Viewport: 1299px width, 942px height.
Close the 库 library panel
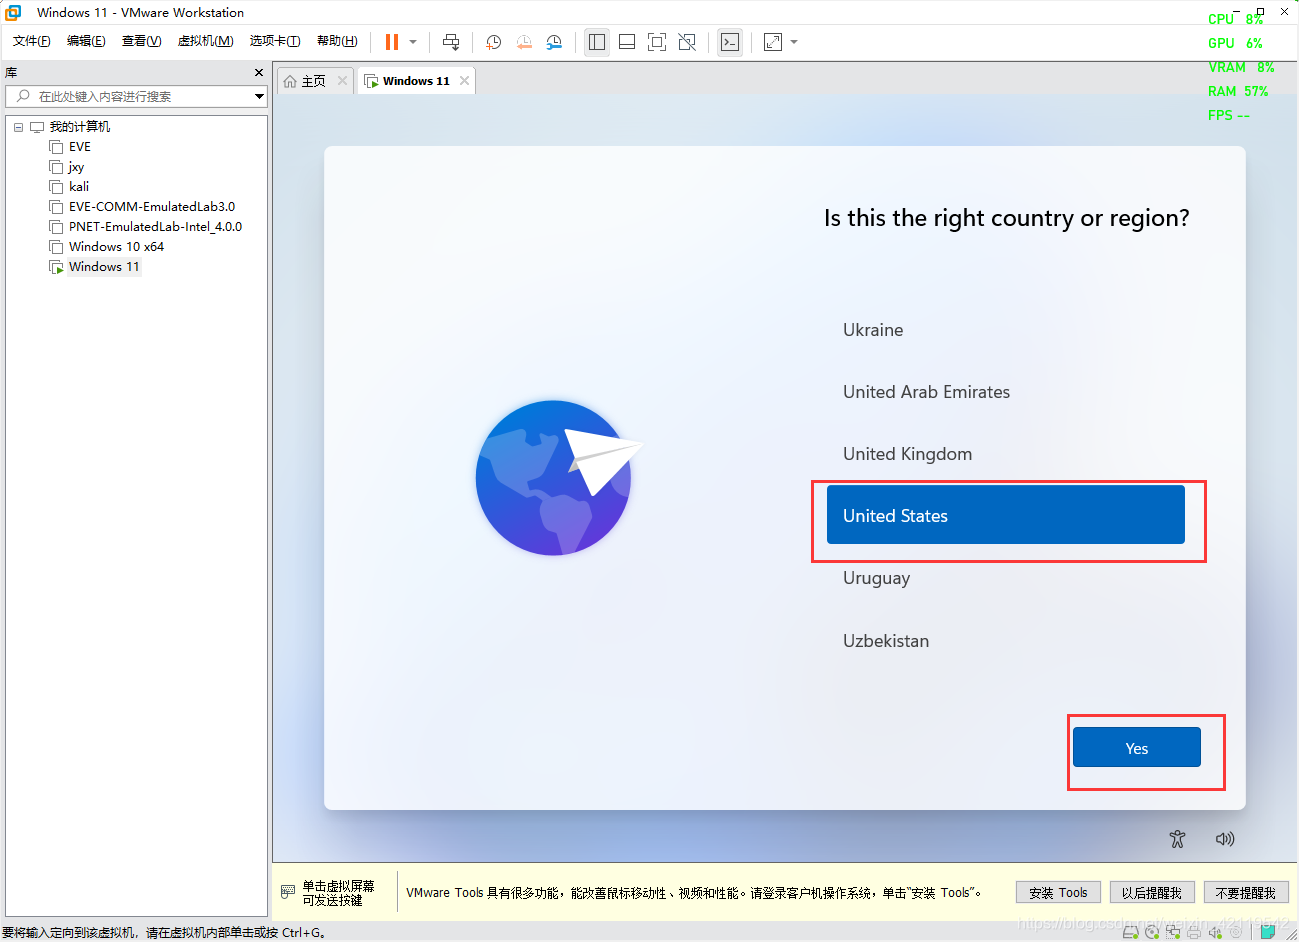pos(259,73)
